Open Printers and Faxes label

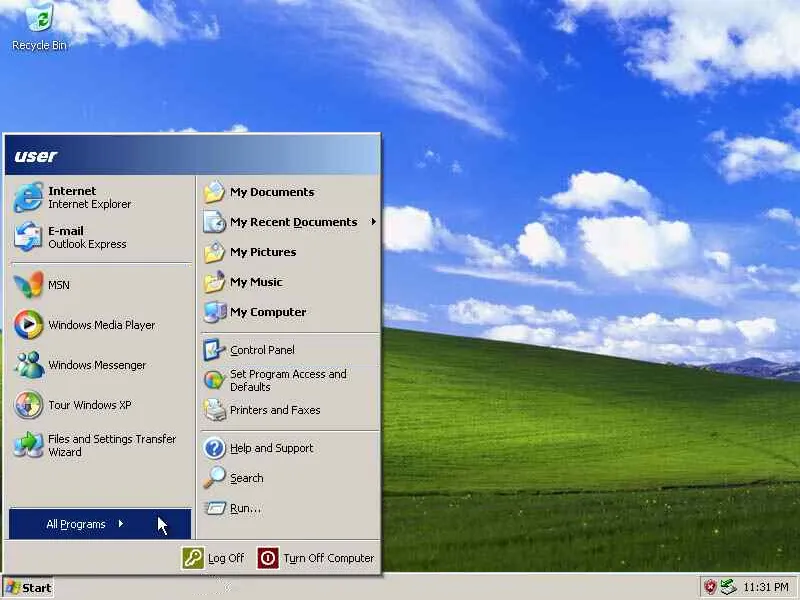pos(275,410)
